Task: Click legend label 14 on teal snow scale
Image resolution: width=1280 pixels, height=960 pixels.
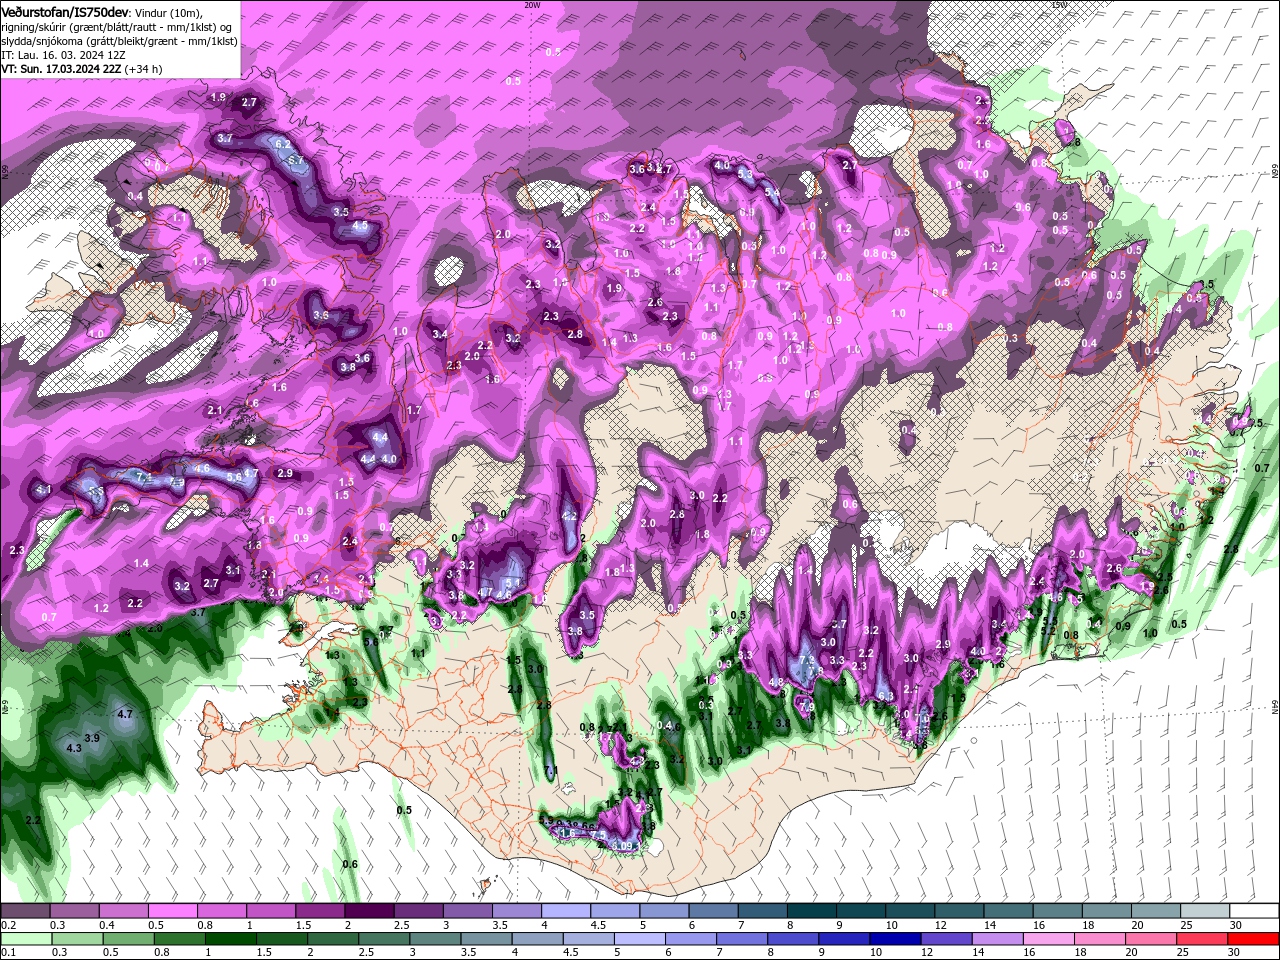Action: [990, 925]
